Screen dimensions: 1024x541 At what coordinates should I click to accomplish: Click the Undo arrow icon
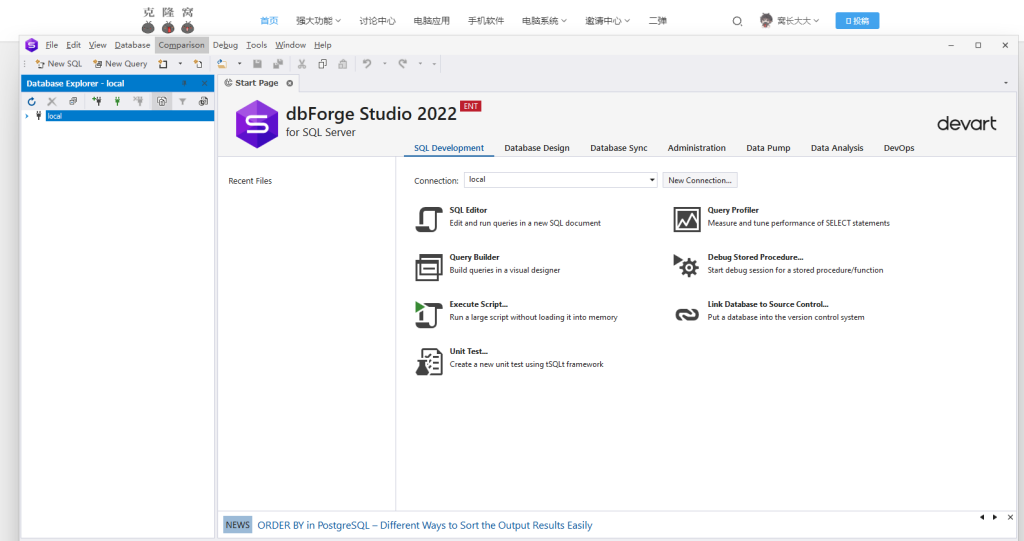pos(367,64)
